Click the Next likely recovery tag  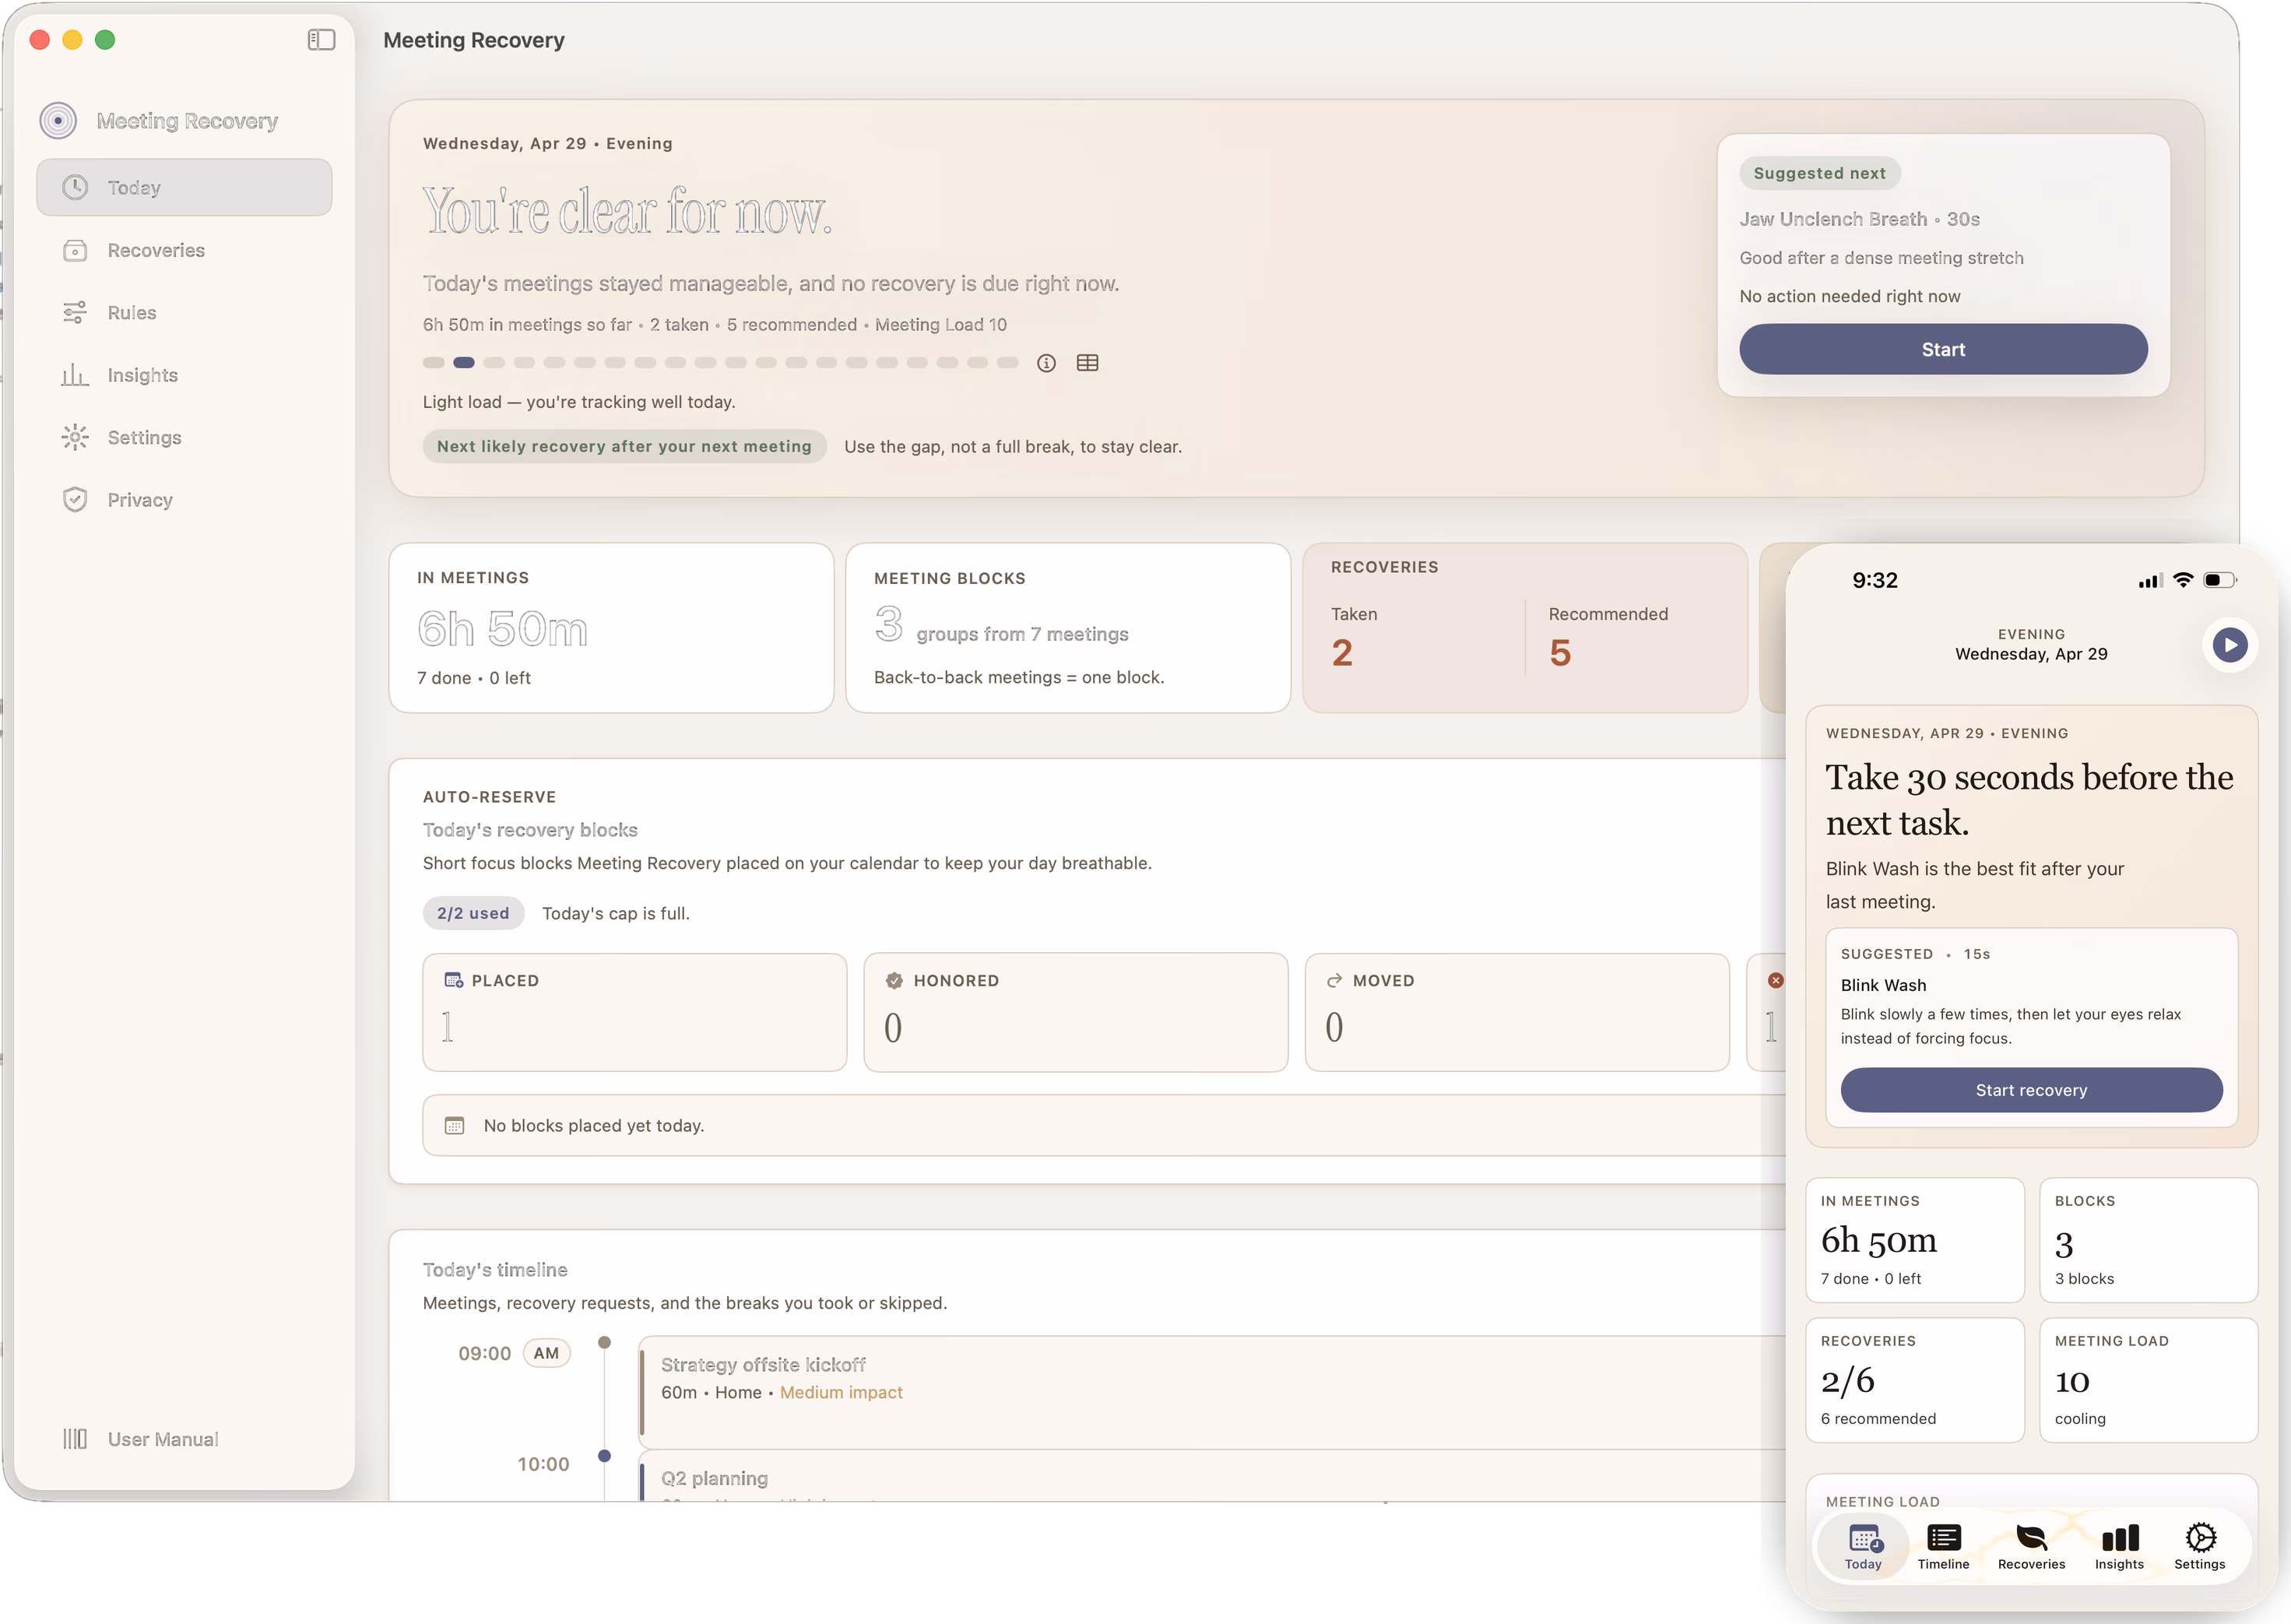(624, 446)
